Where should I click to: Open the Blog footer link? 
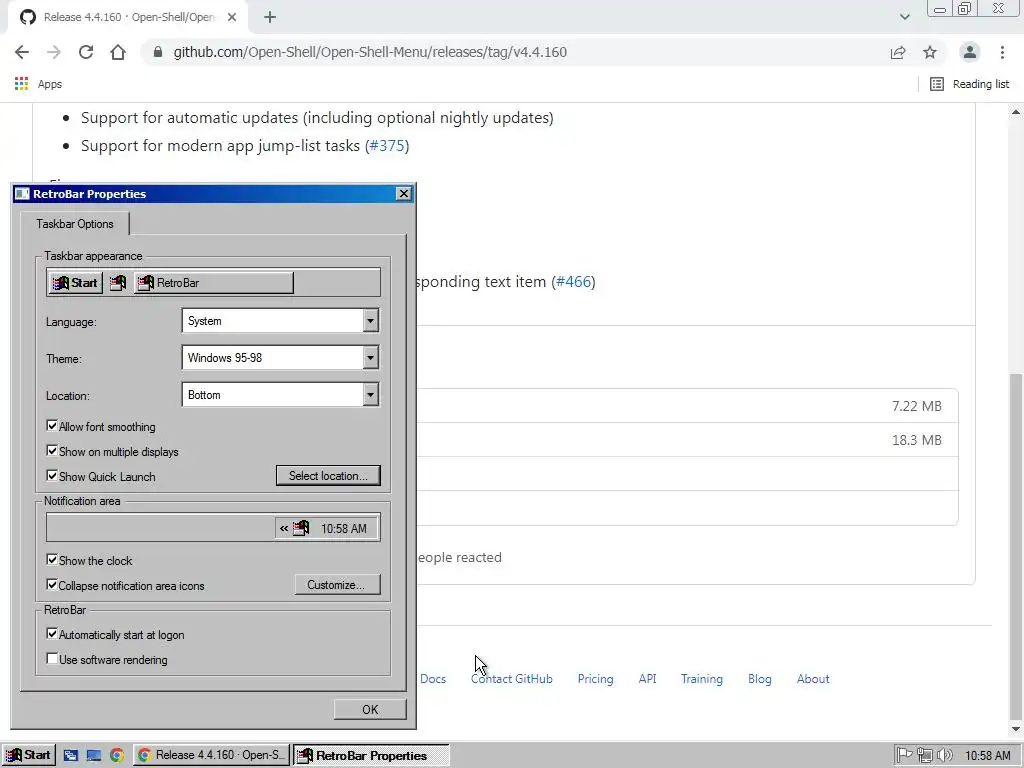[x=760, y=679]
